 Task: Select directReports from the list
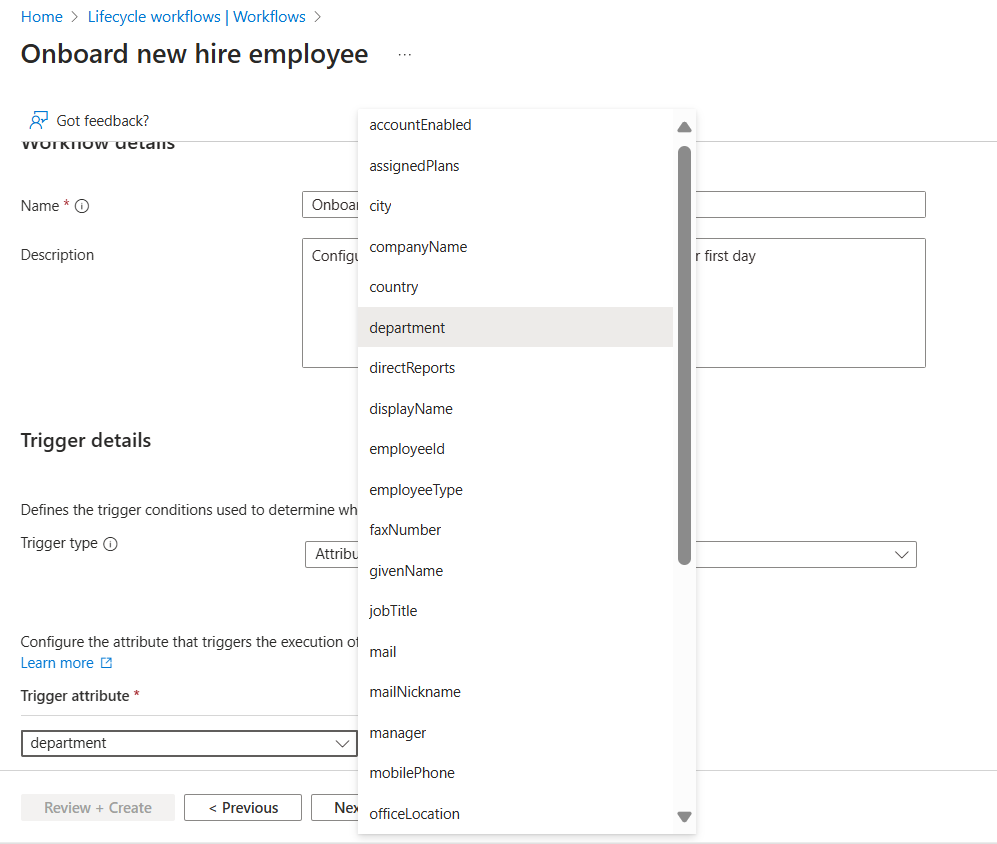[x=515, y=368]
